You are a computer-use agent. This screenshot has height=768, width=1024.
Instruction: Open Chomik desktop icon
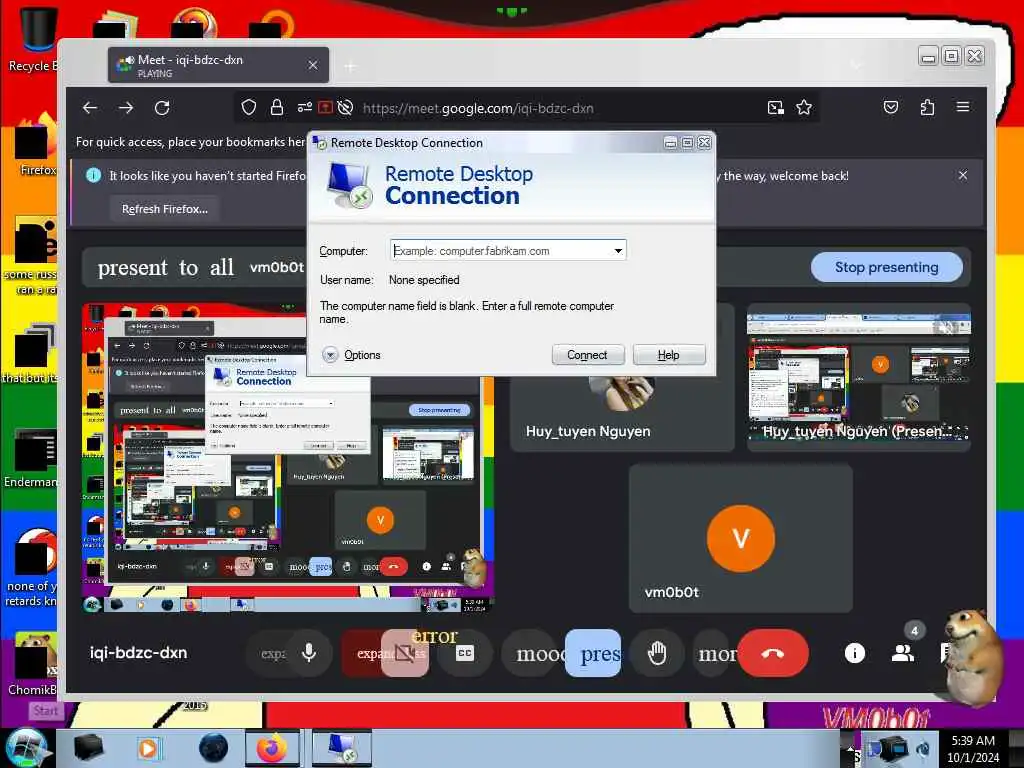[x=33, y=664]
